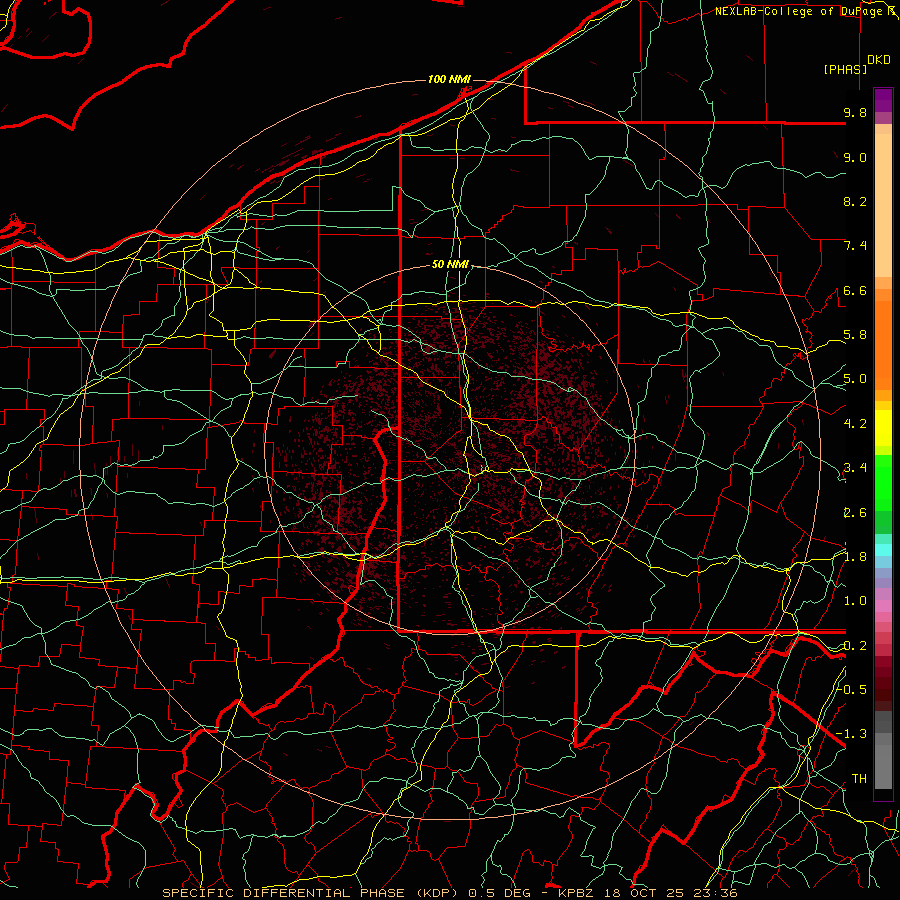Click the -1.3 scale value
The image size is (900, 900).
pos(852,734)
